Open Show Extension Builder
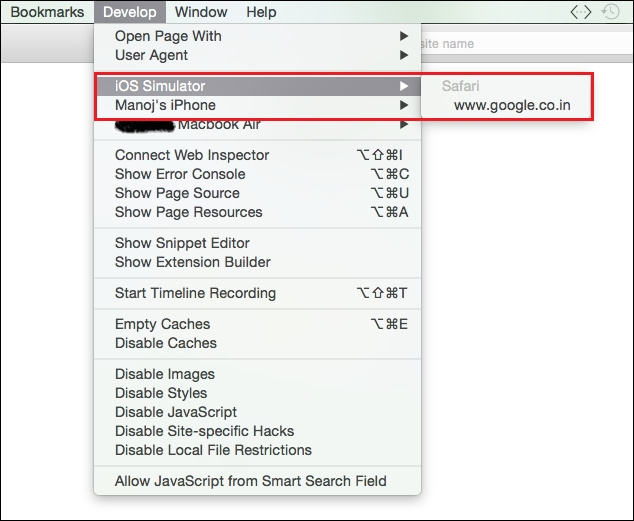The height and width of the screenshot is (521, 634). point(258,262)
